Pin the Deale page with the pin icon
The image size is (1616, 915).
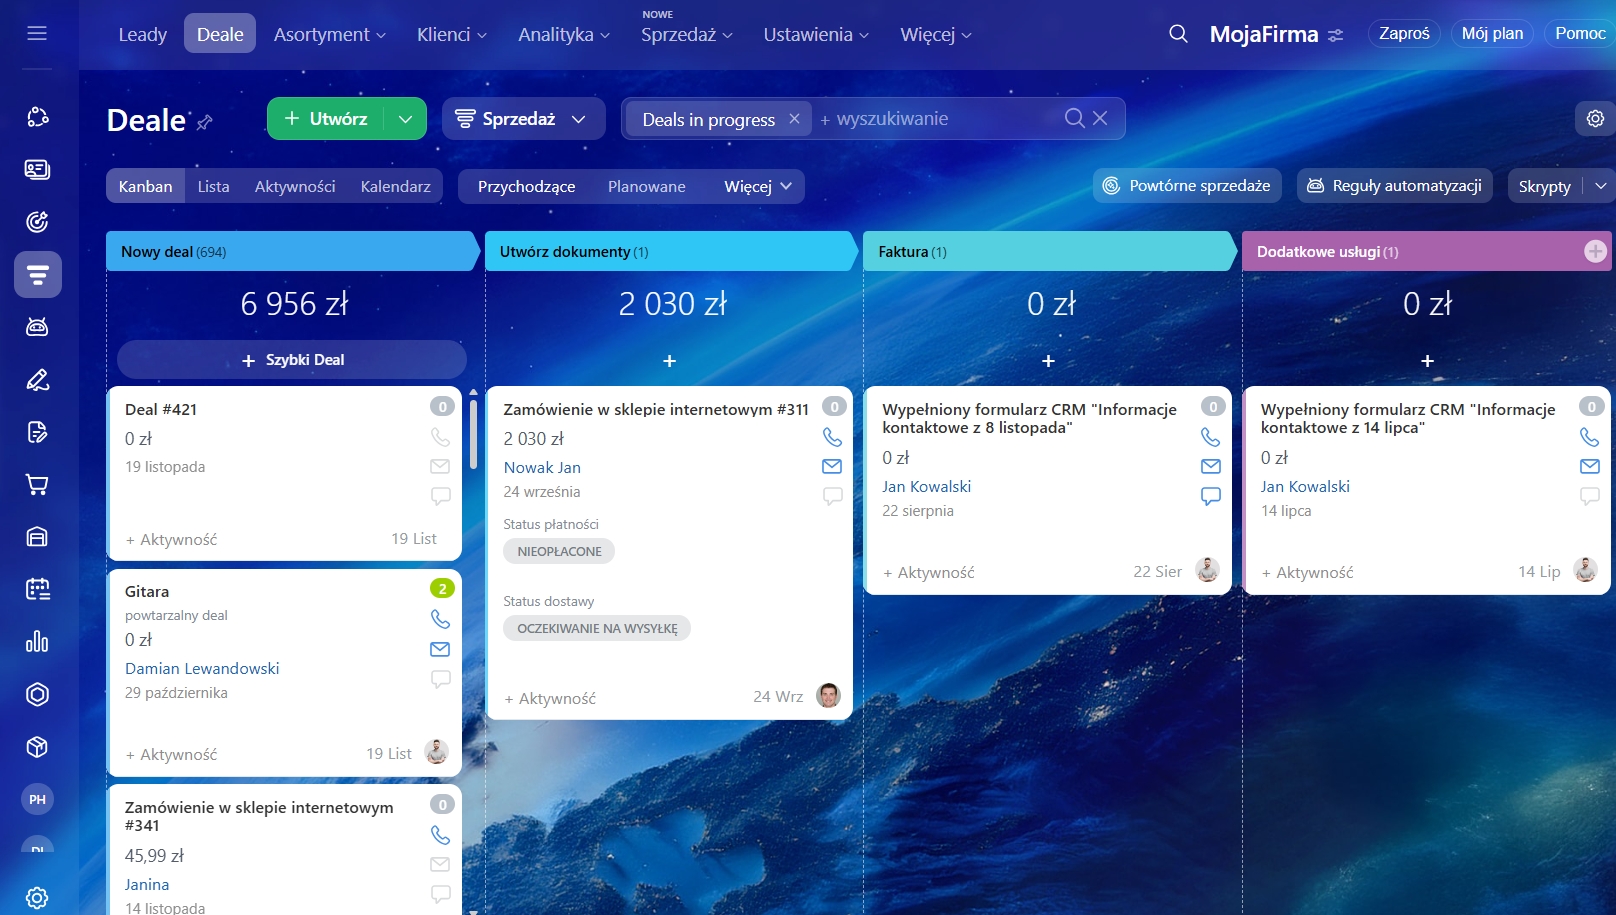(205, 122)
